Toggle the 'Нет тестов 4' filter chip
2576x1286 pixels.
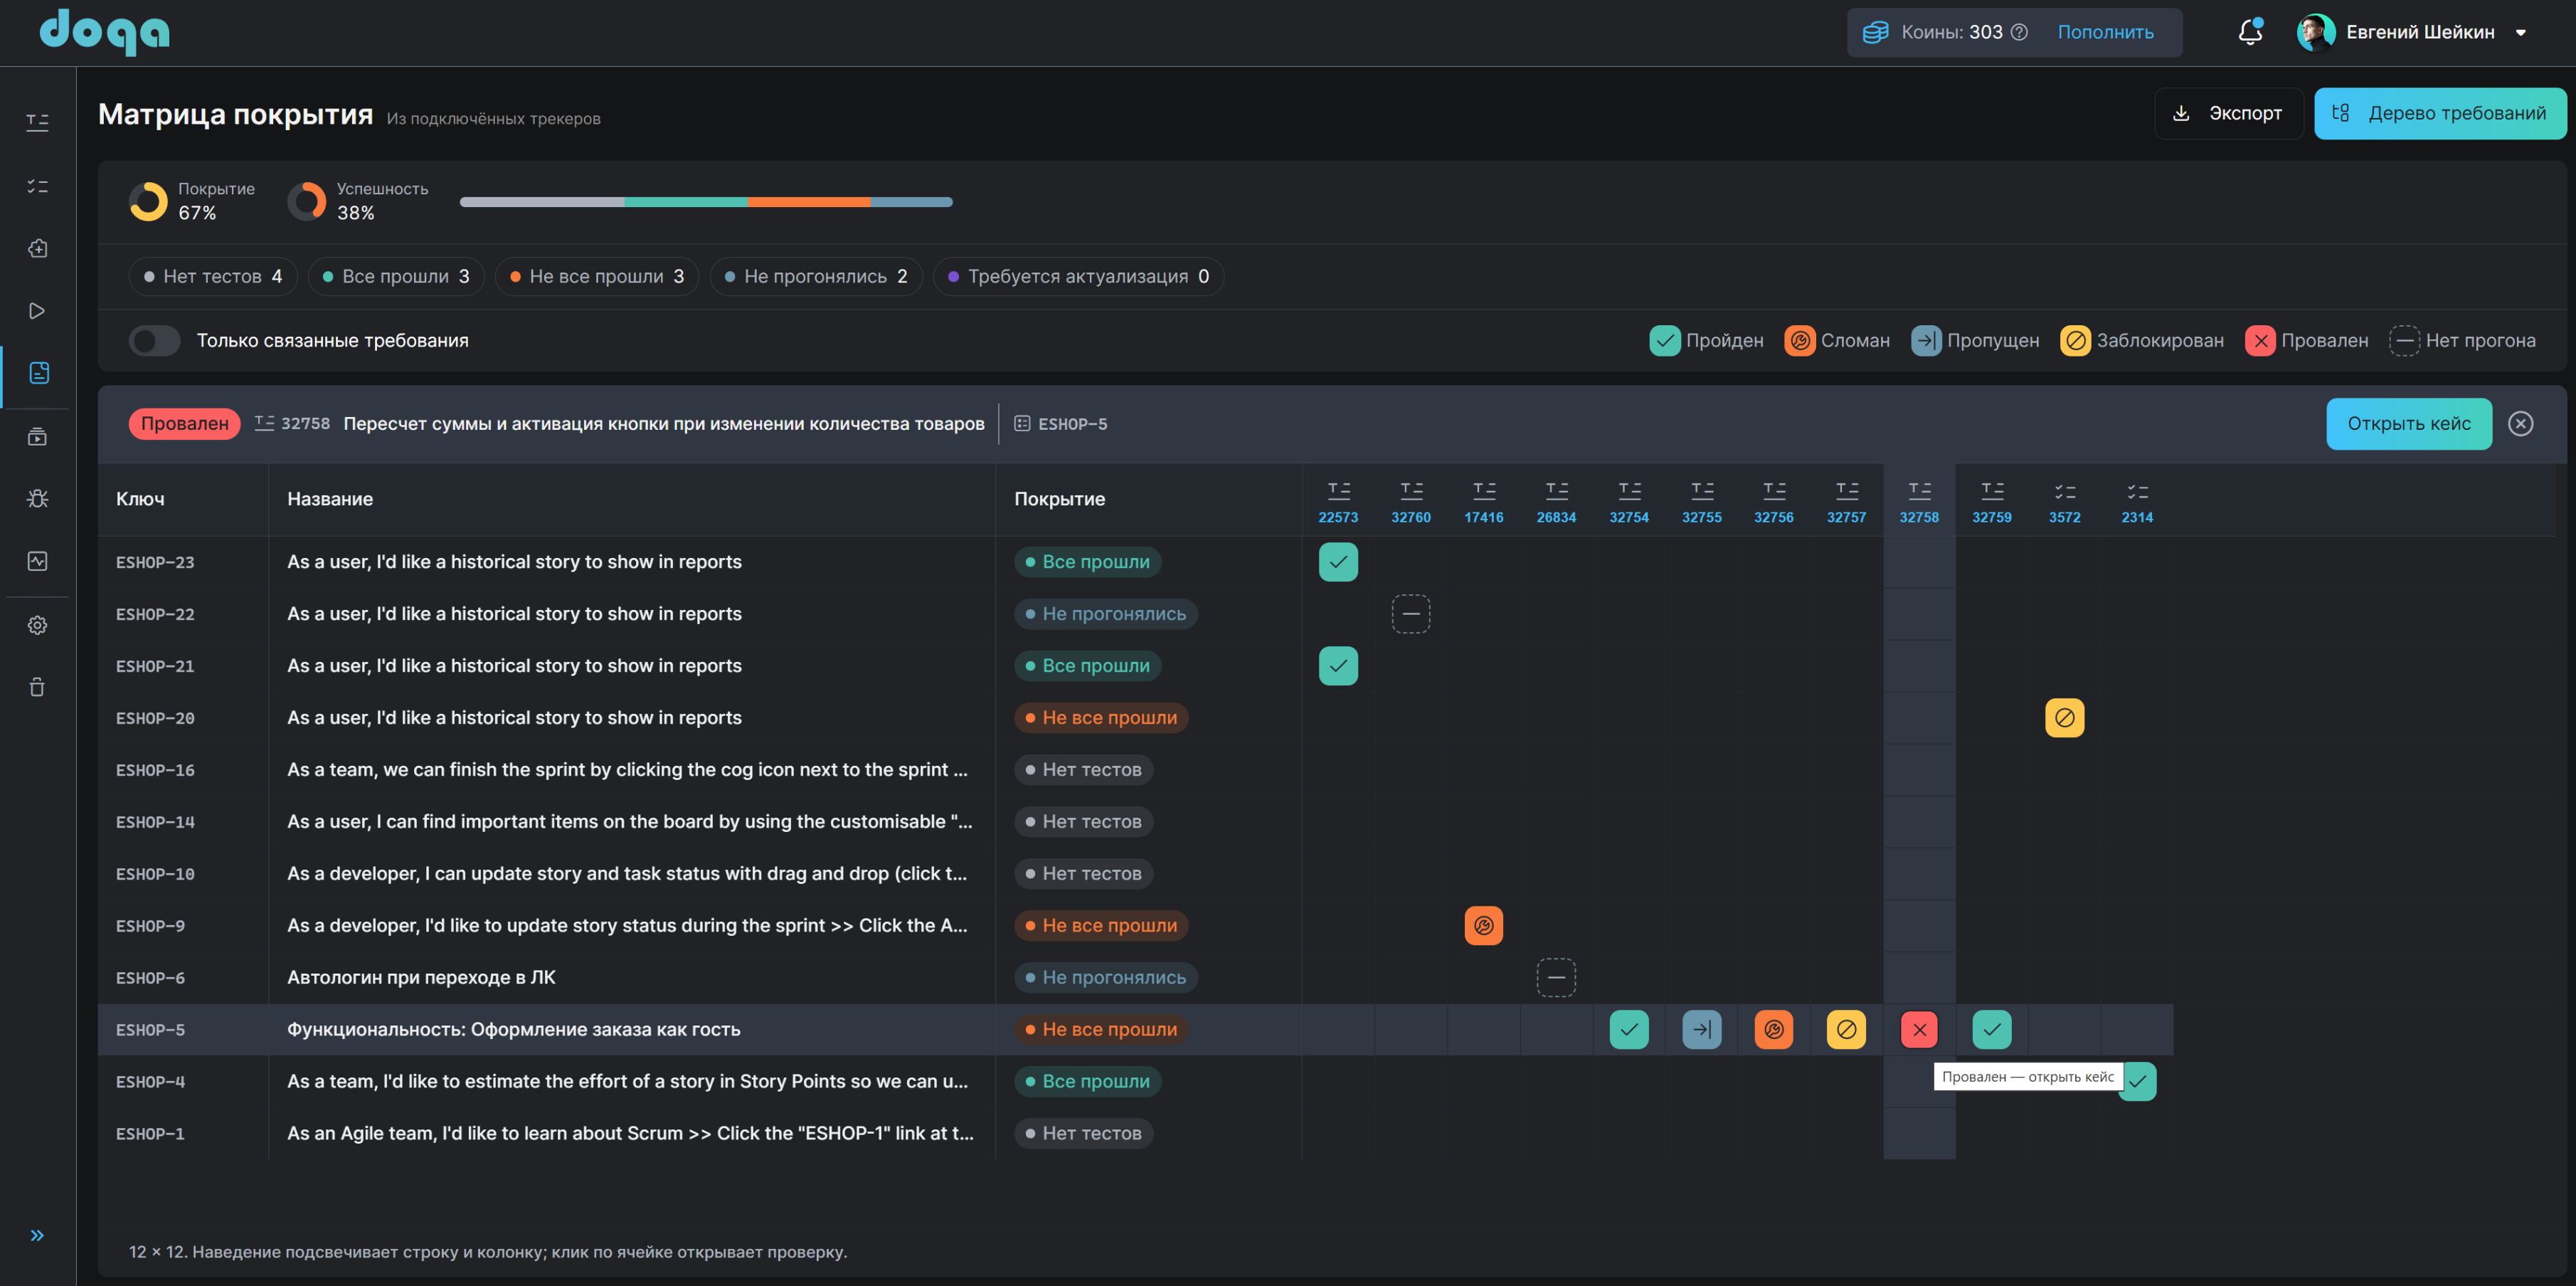(212, 277)
